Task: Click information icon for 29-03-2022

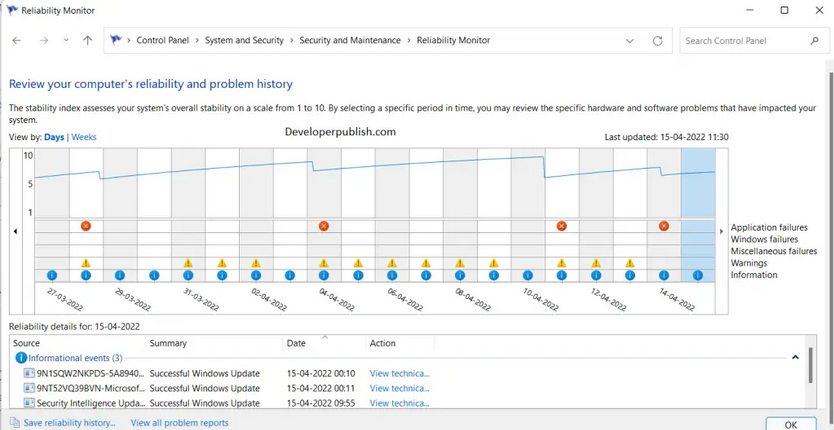Action: tap(120, 276)
